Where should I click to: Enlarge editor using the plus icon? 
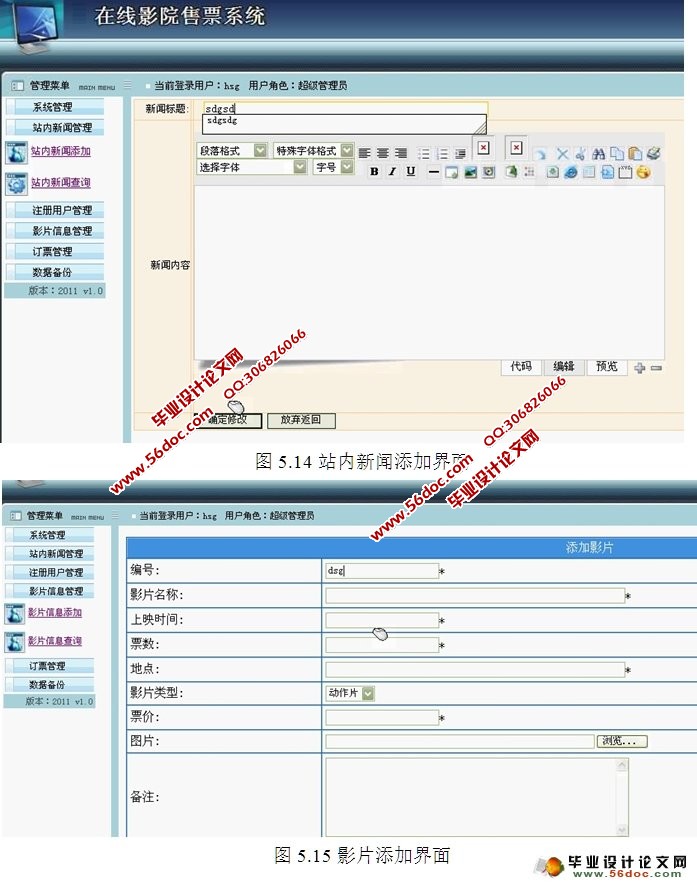click(640, 368)
